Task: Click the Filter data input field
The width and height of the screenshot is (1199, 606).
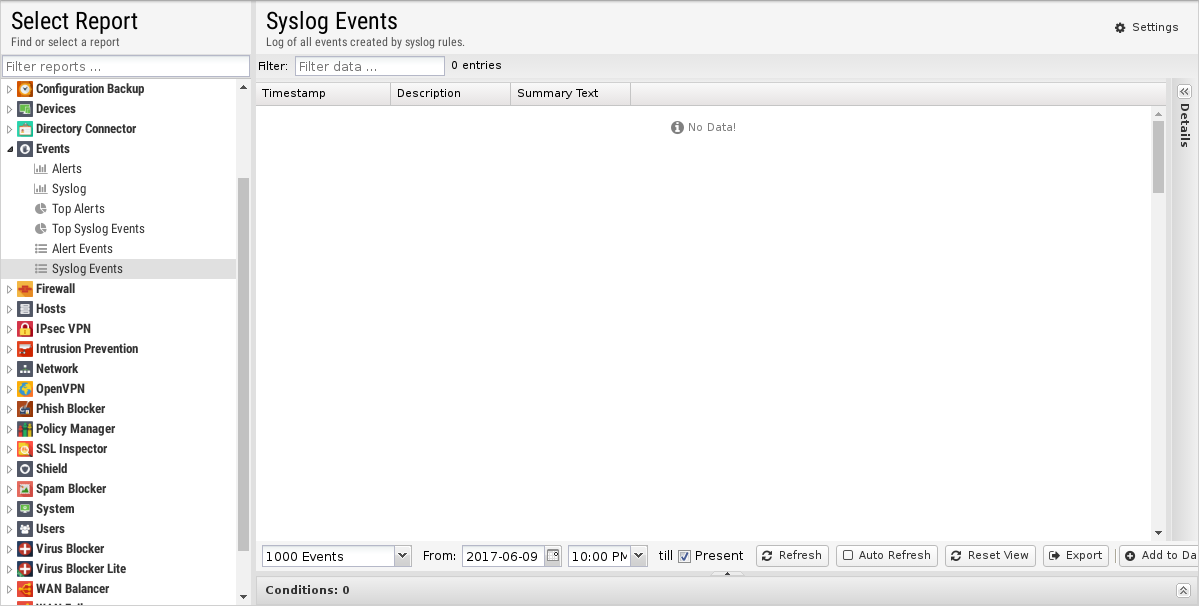Action: [x=369, y=67]
